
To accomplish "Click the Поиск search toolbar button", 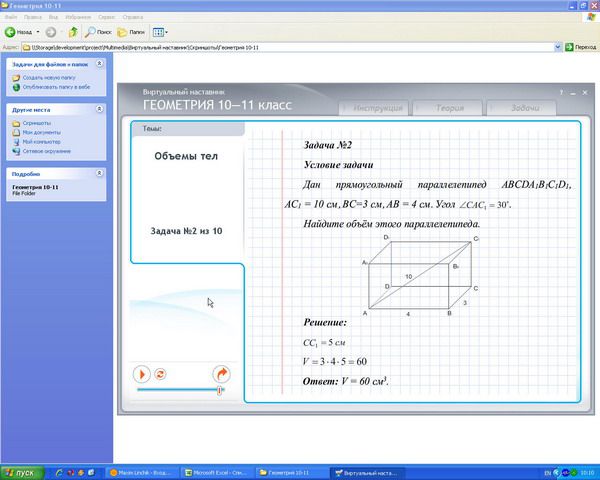I will tap(98, 32).
